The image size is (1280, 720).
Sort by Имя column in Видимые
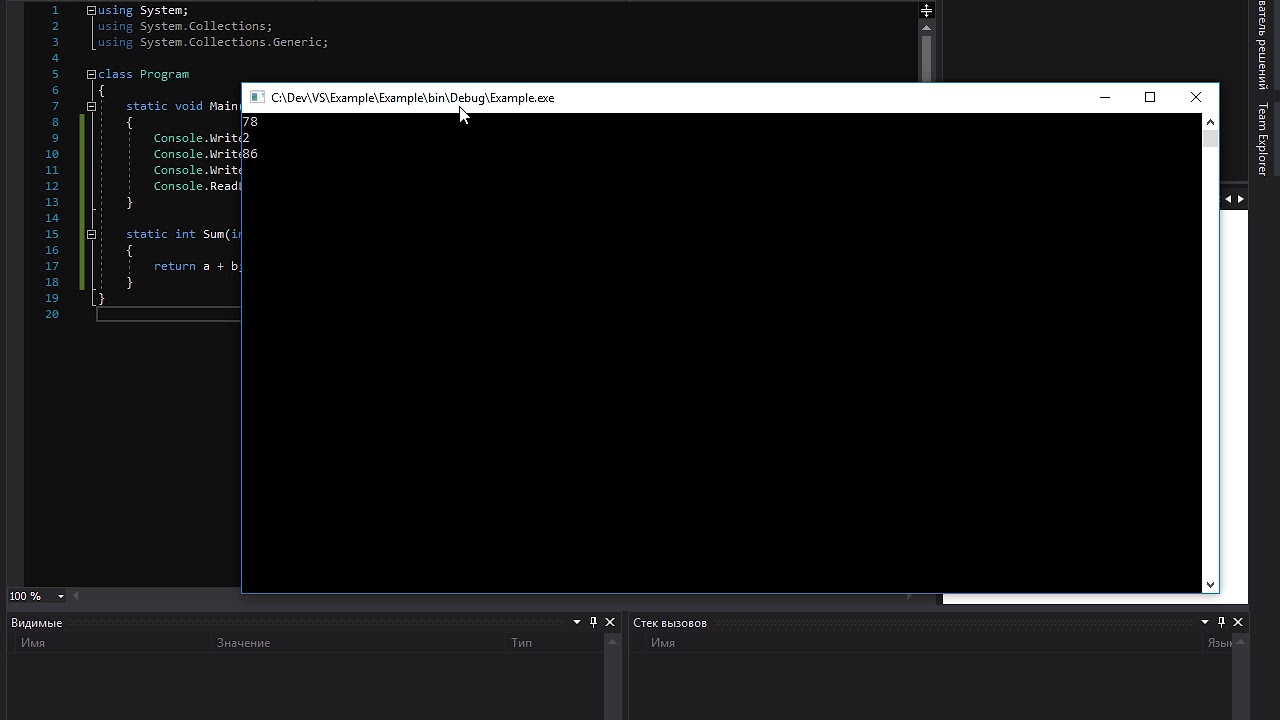click(x=33, y=642)
